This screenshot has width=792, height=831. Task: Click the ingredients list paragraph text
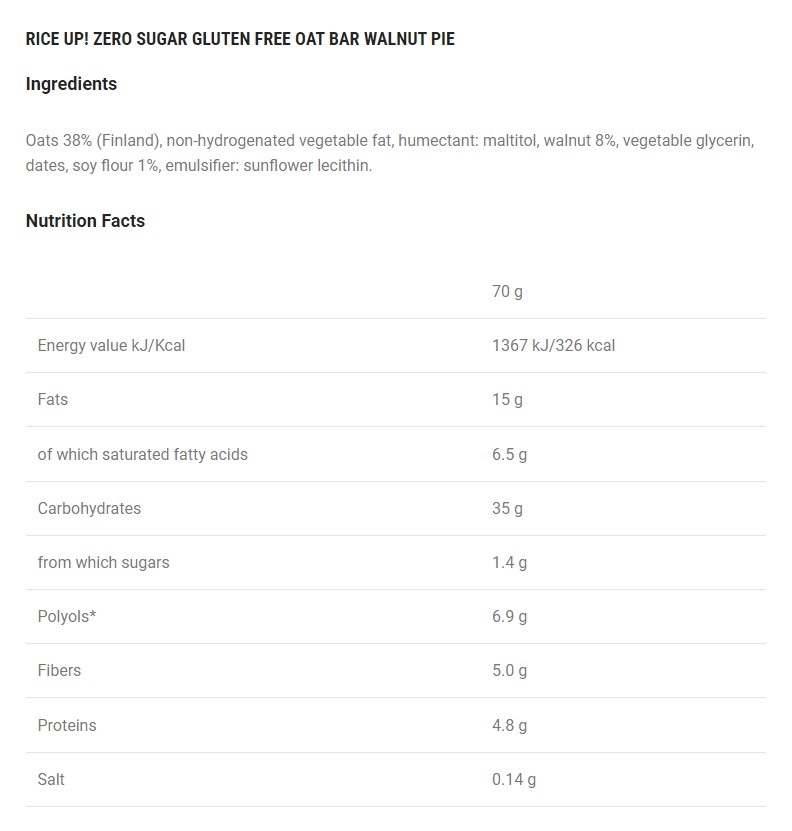[389, 153]
